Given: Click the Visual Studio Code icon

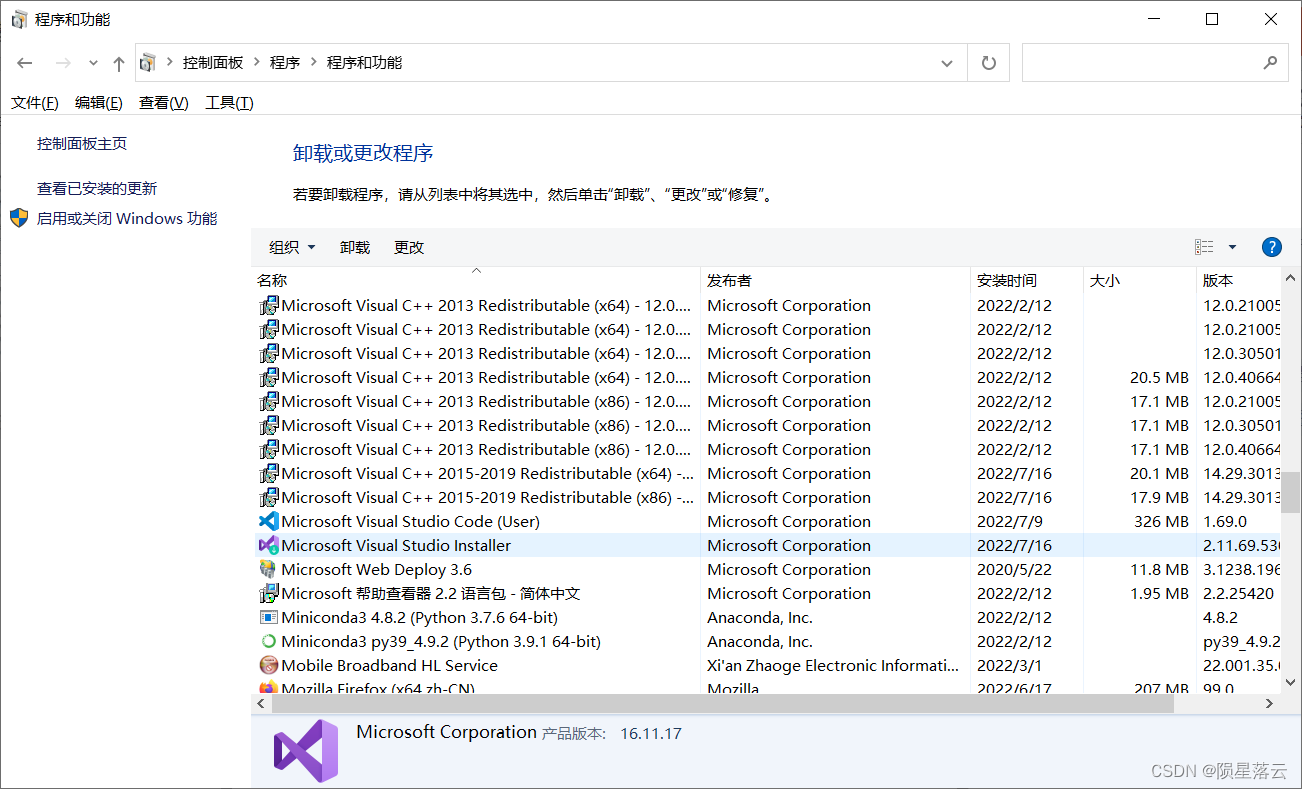Looking at the screenshot, I should 268,521.
